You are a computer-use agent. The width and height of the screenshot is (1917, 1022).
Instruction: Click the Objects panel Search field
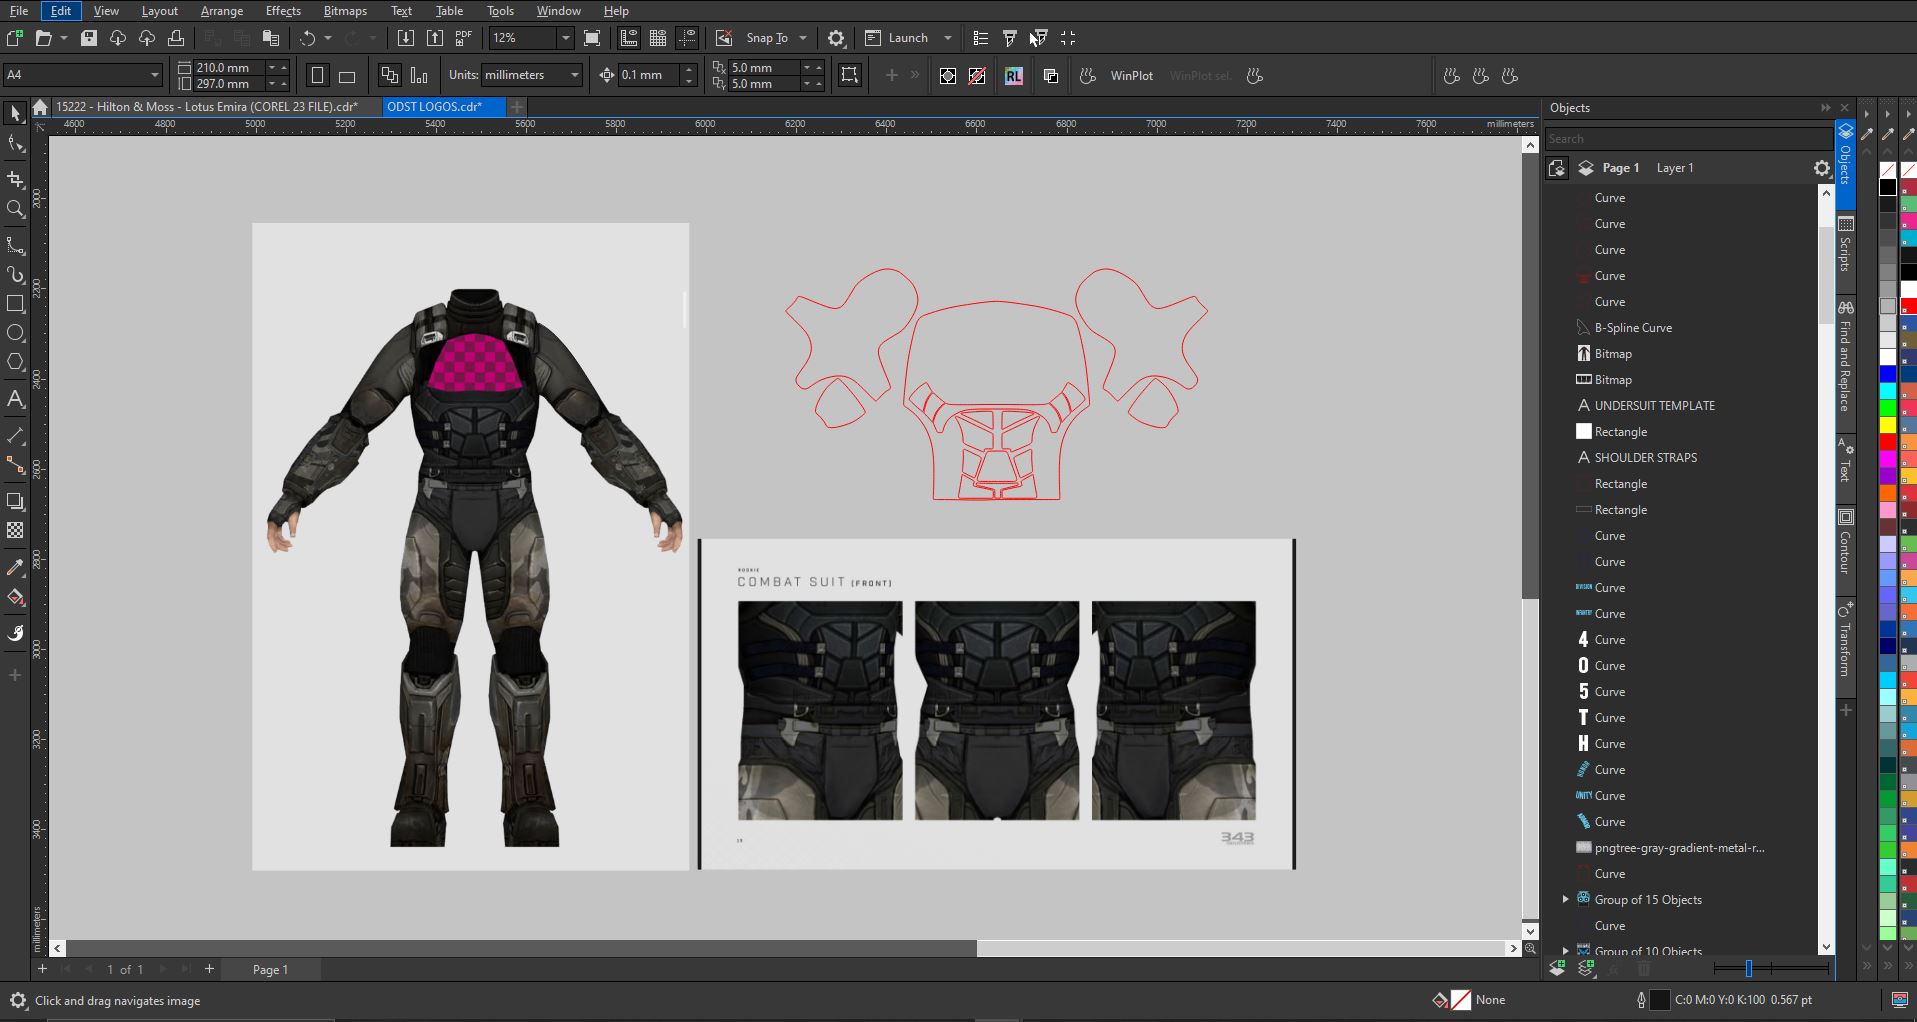pos(1689,139)
